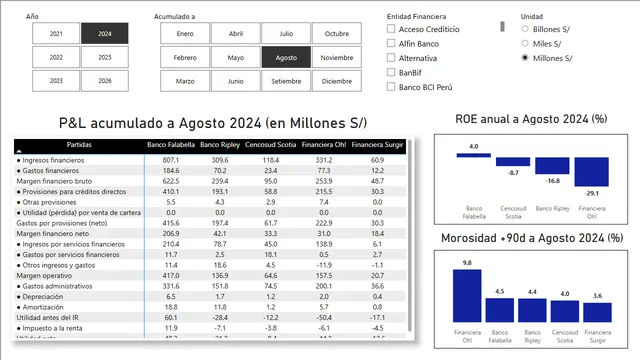
Task: Select the Millones S/ radio option
Action: [x=525, y=58]
